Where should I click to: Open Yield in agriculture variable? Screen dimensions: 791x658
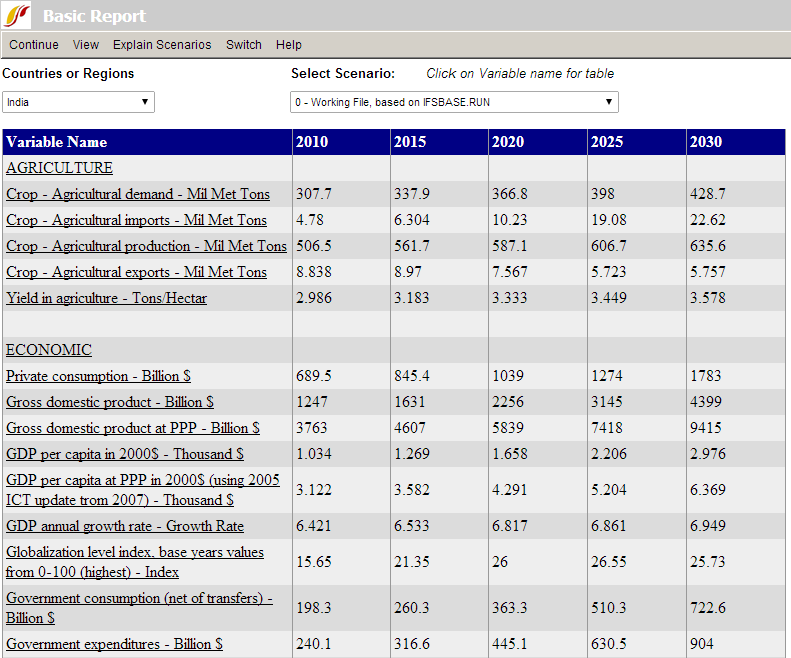pos(106,298)
